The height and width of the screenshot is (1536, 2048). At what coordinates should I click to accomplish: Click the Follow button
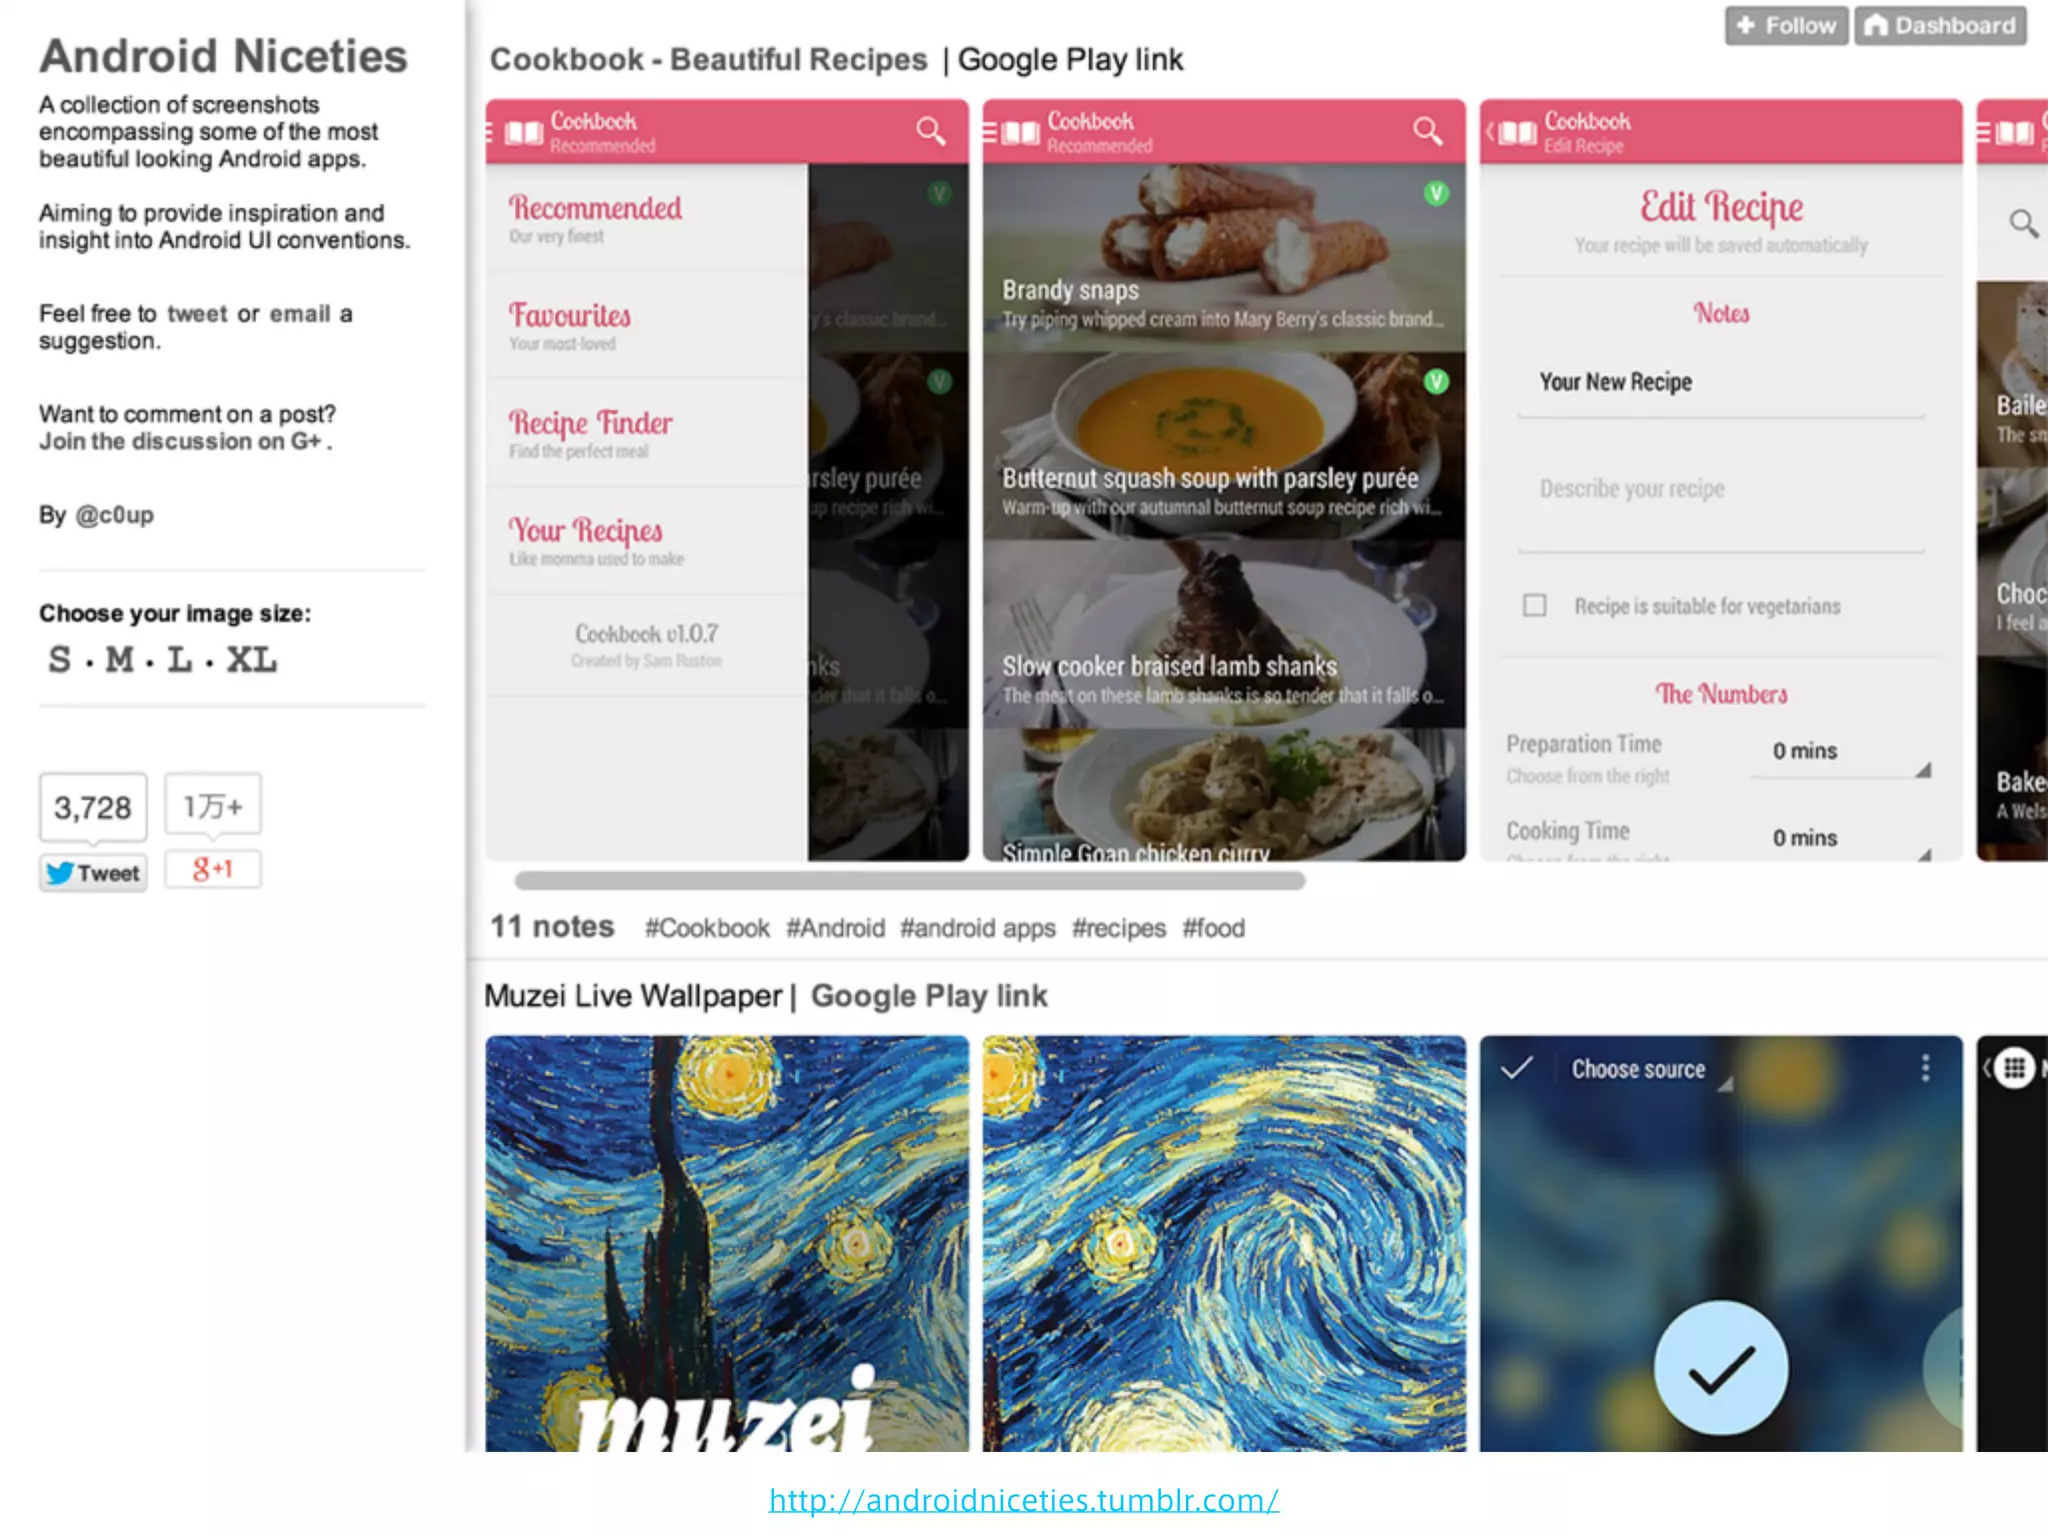click(1786, 25)
